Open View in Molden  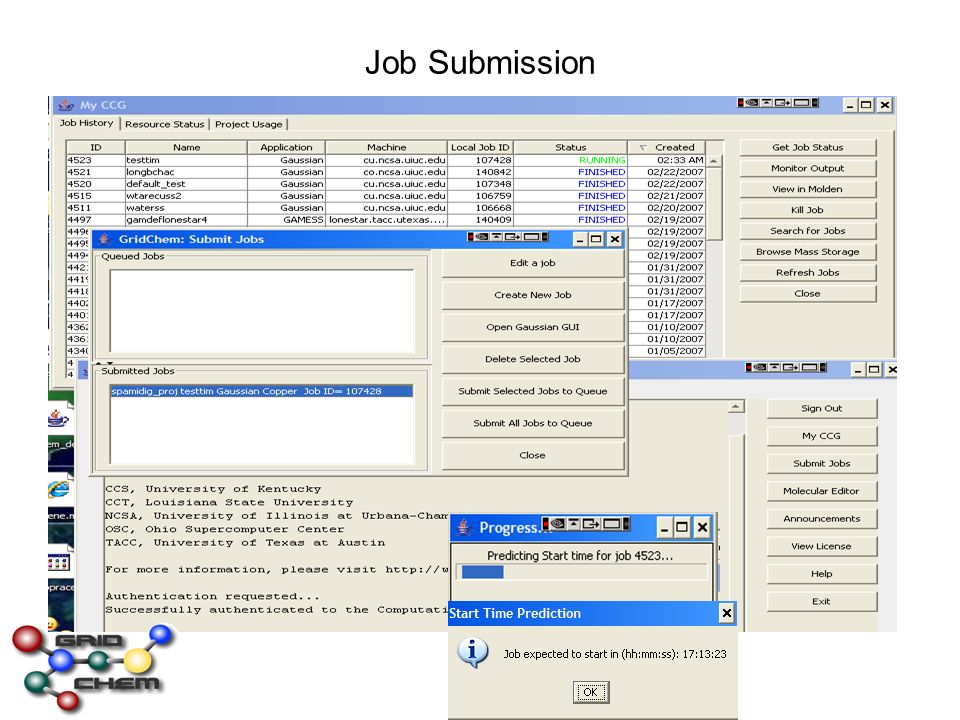(x=808, y=189)
